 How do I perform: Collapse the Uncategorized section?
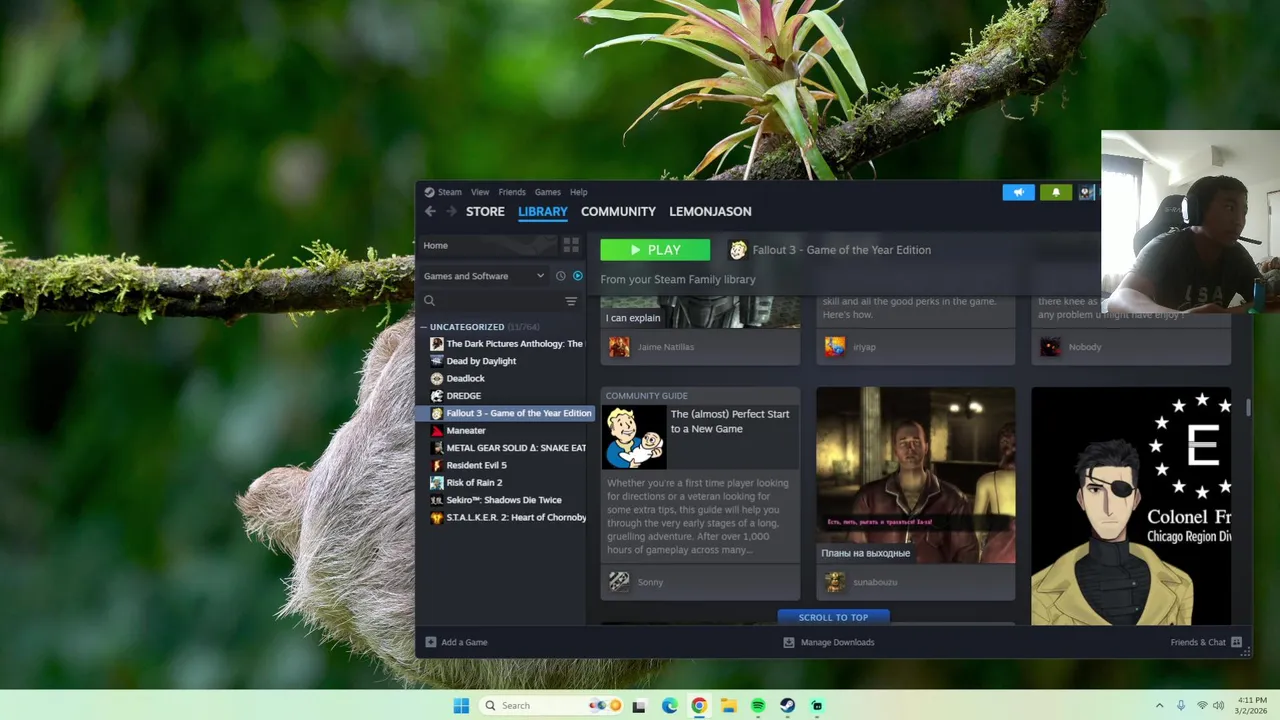pos(424,327)
